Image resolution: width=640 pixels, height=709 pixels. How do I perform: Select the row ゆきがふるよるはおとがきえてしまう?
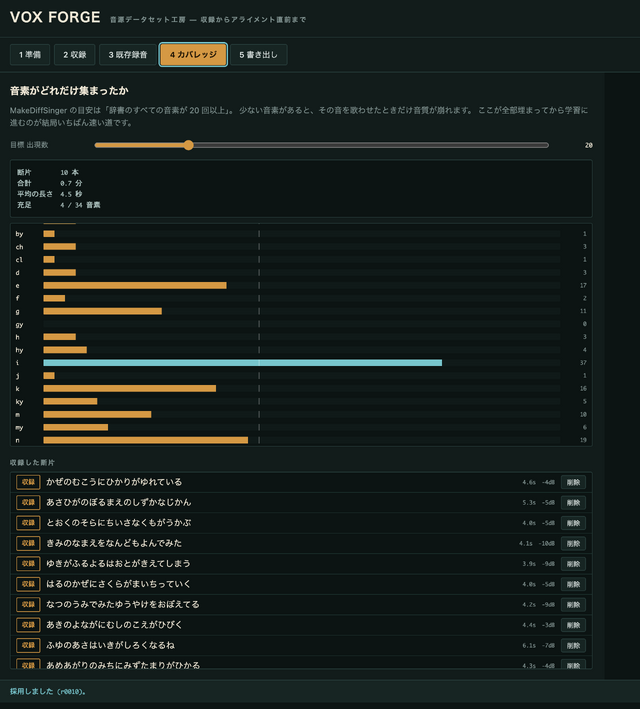click(x=301, y=564)
